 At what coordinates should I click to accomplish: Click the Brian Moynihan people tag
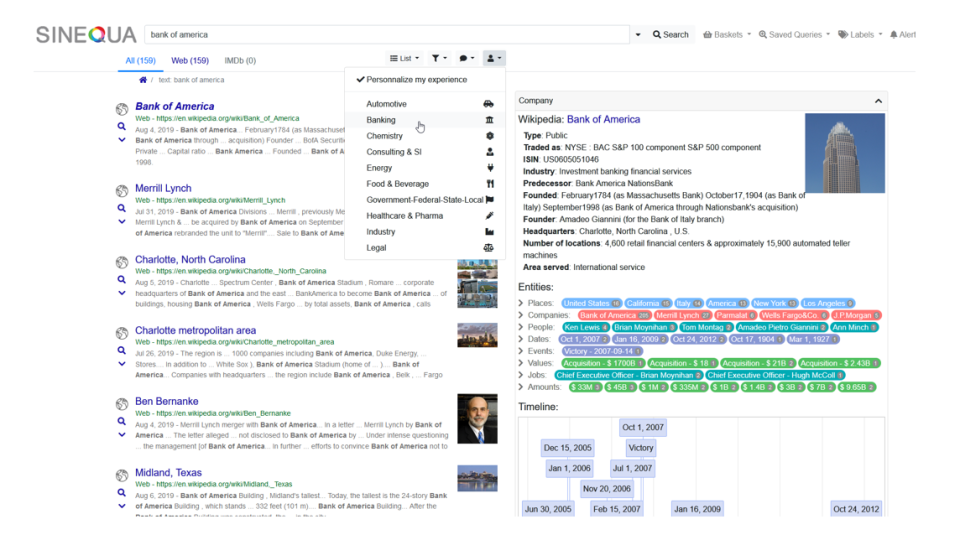coord(644,328)
